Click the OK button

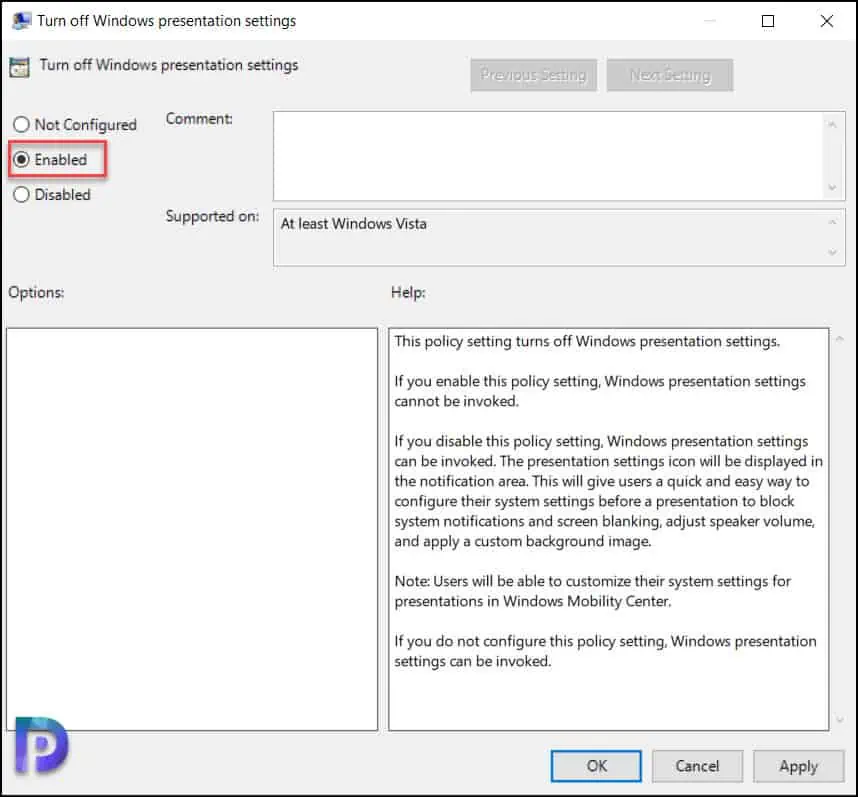point(596,766)
